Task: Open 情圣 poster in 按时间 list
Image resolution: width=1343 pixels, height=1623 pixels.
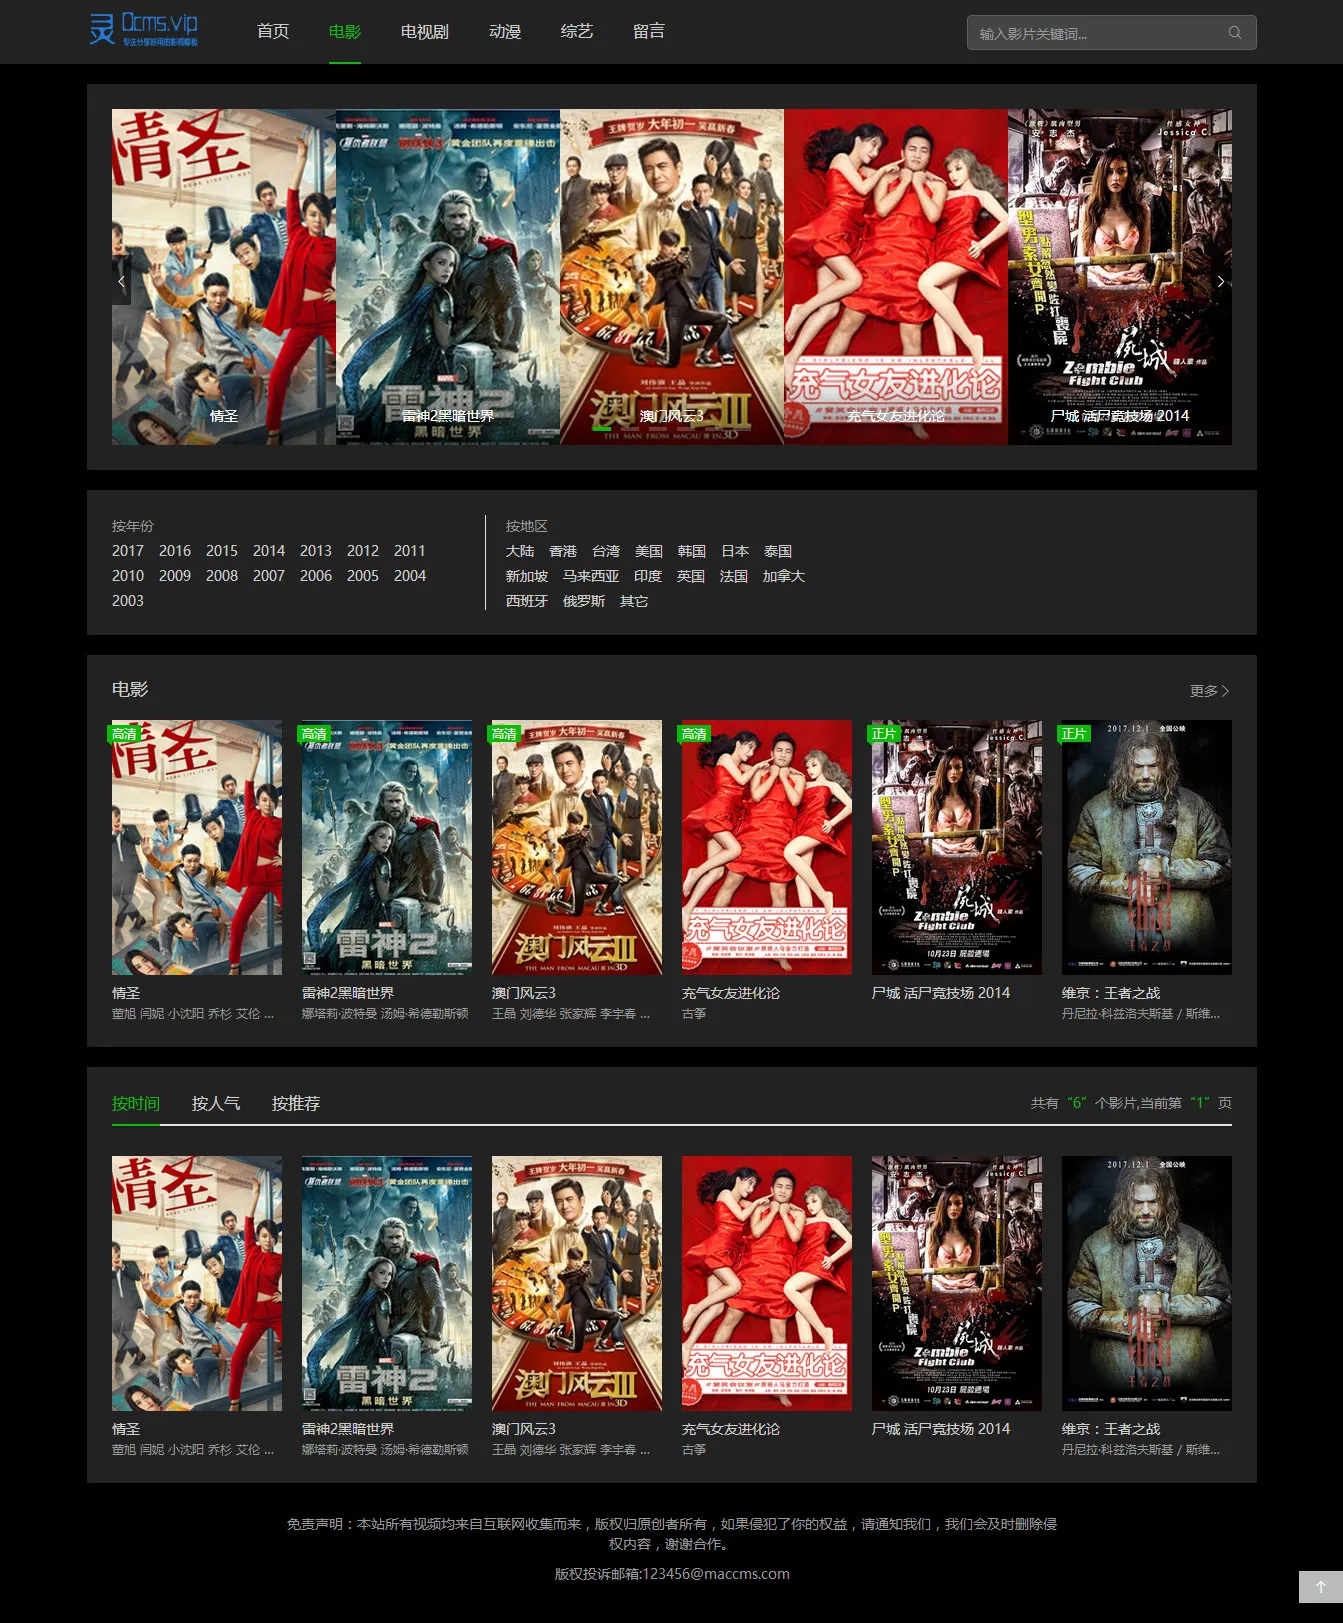Action: [x=197, y=1283]
